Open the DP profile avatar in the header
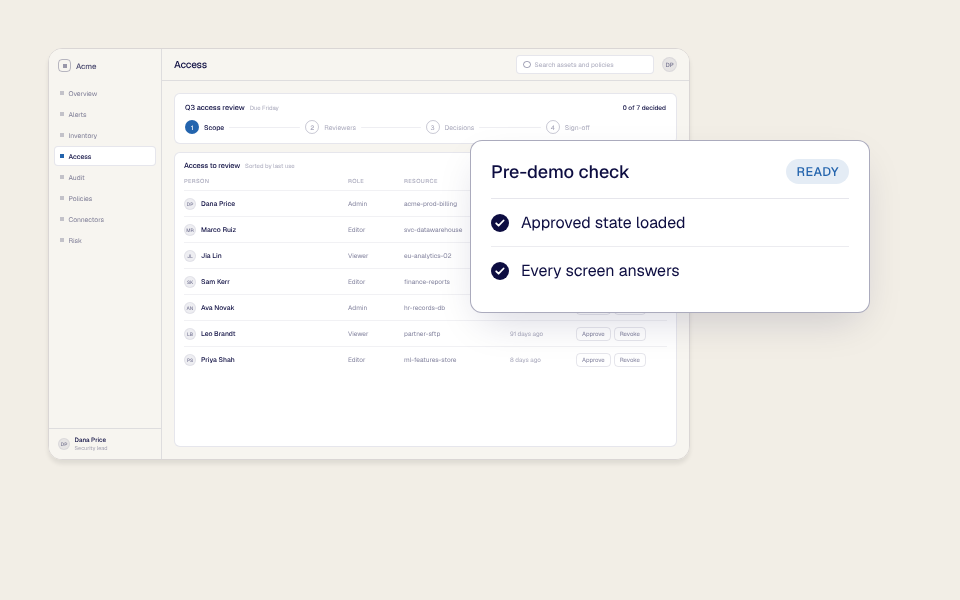The width and height of the screenshot is (960, 600). click(669, 65)
